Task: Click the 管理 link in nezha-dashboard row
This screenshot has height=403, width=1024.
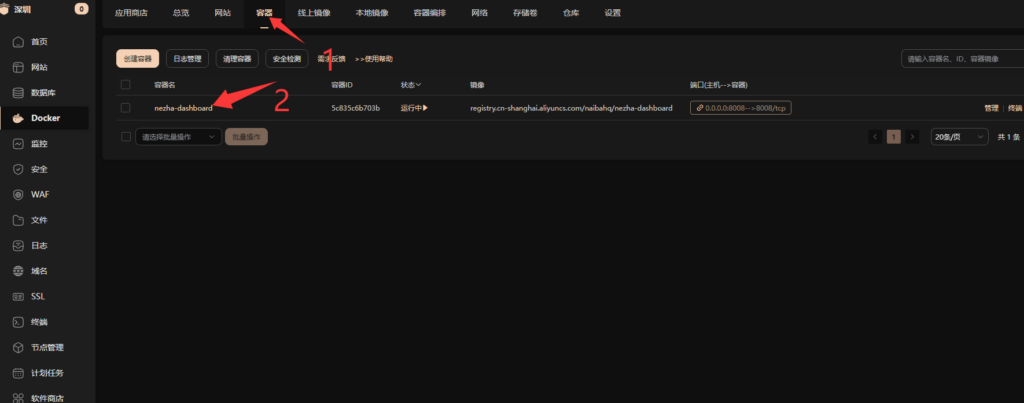Action: coord(991,108)
